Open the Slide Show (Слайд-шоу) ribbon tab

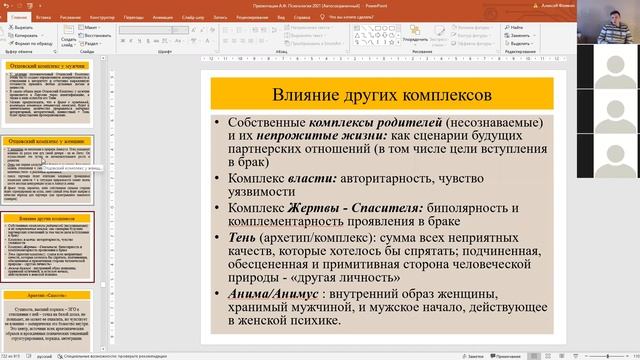click(x=193, y=17)
